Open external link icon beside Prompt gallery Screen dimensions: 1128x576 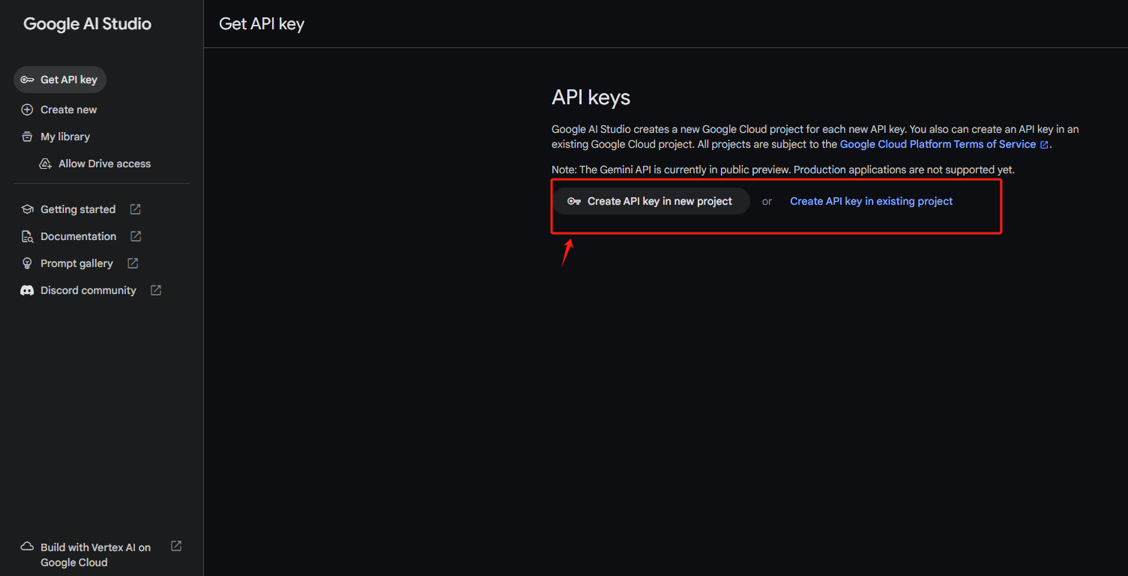133,263
